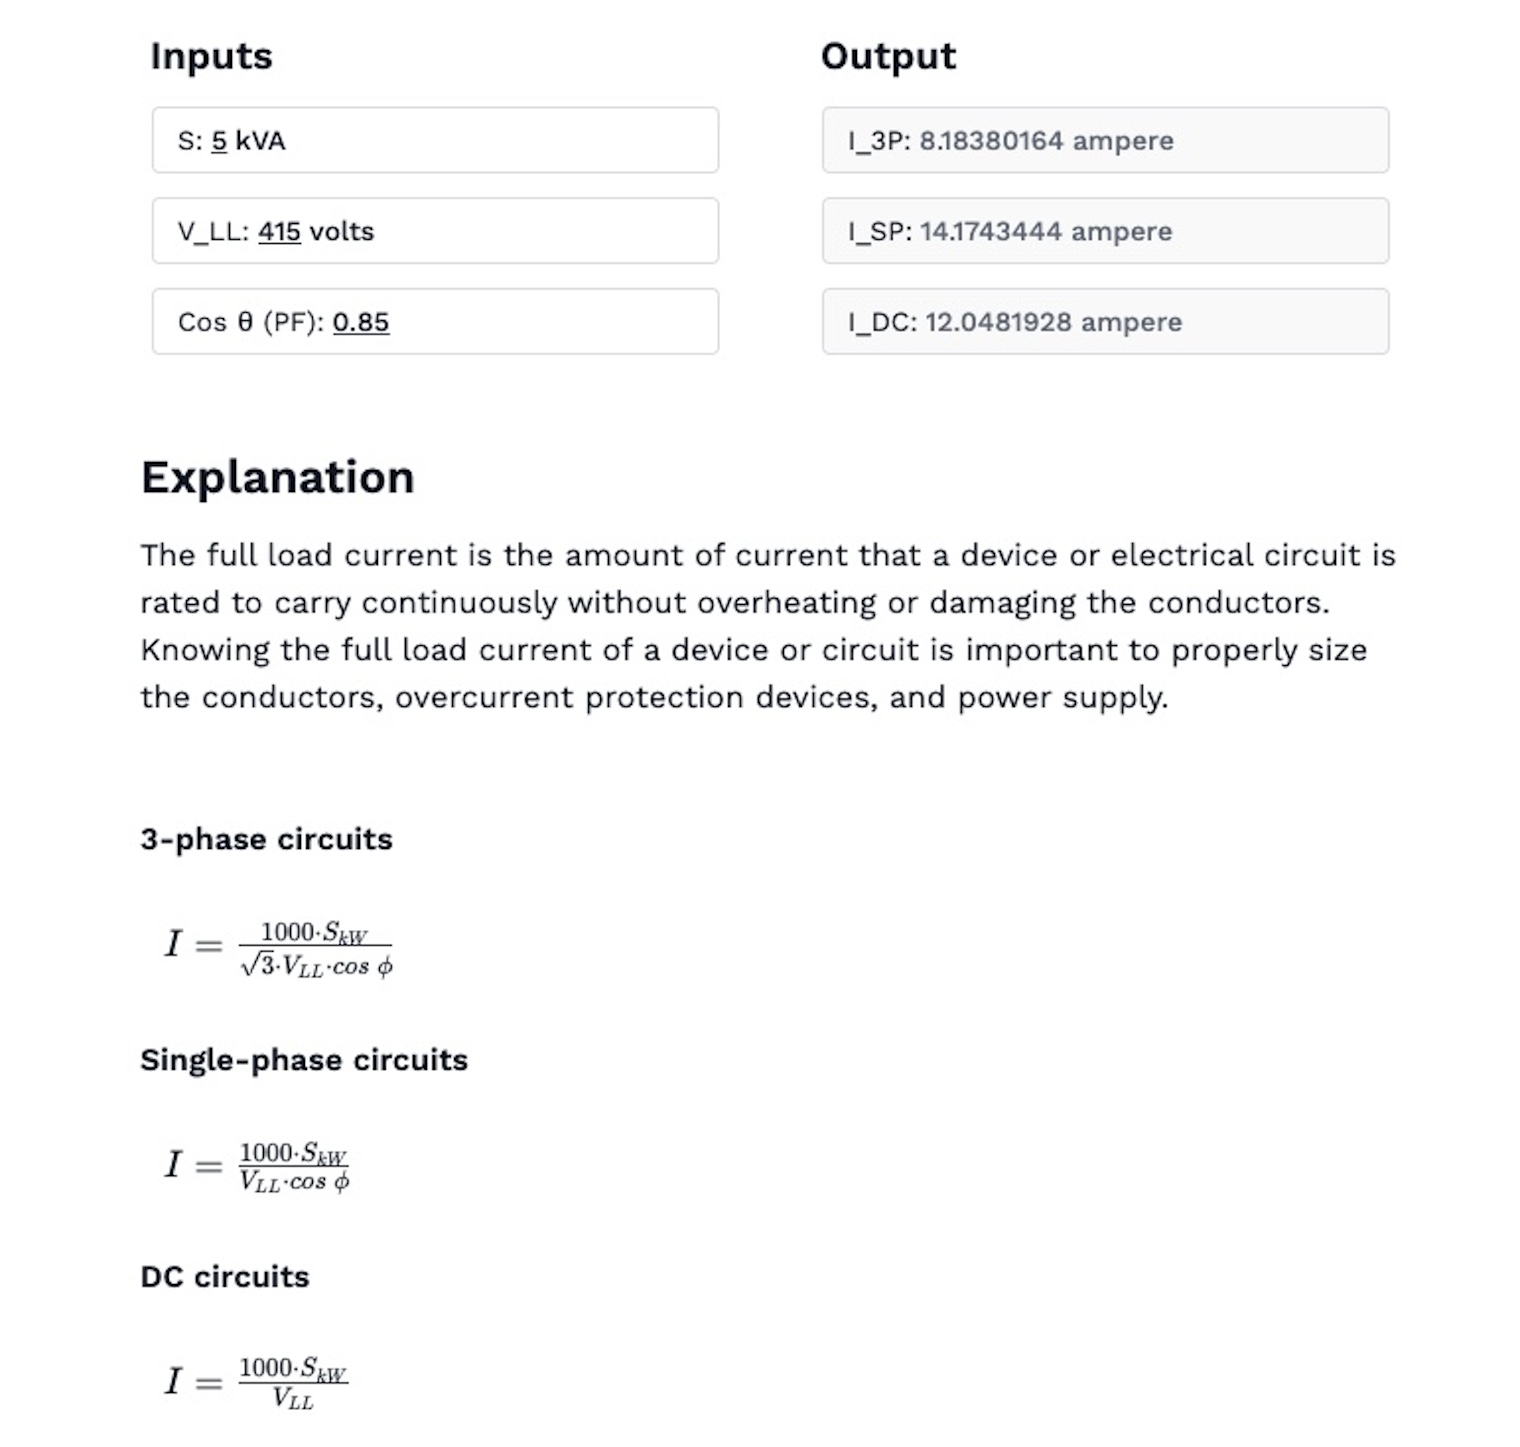Click the Output heading

coord(888,56)
